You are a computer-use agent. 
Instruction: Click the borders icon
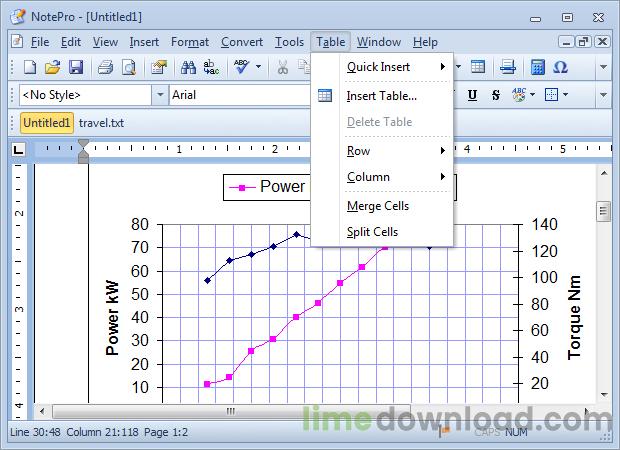tap(551, 95)
